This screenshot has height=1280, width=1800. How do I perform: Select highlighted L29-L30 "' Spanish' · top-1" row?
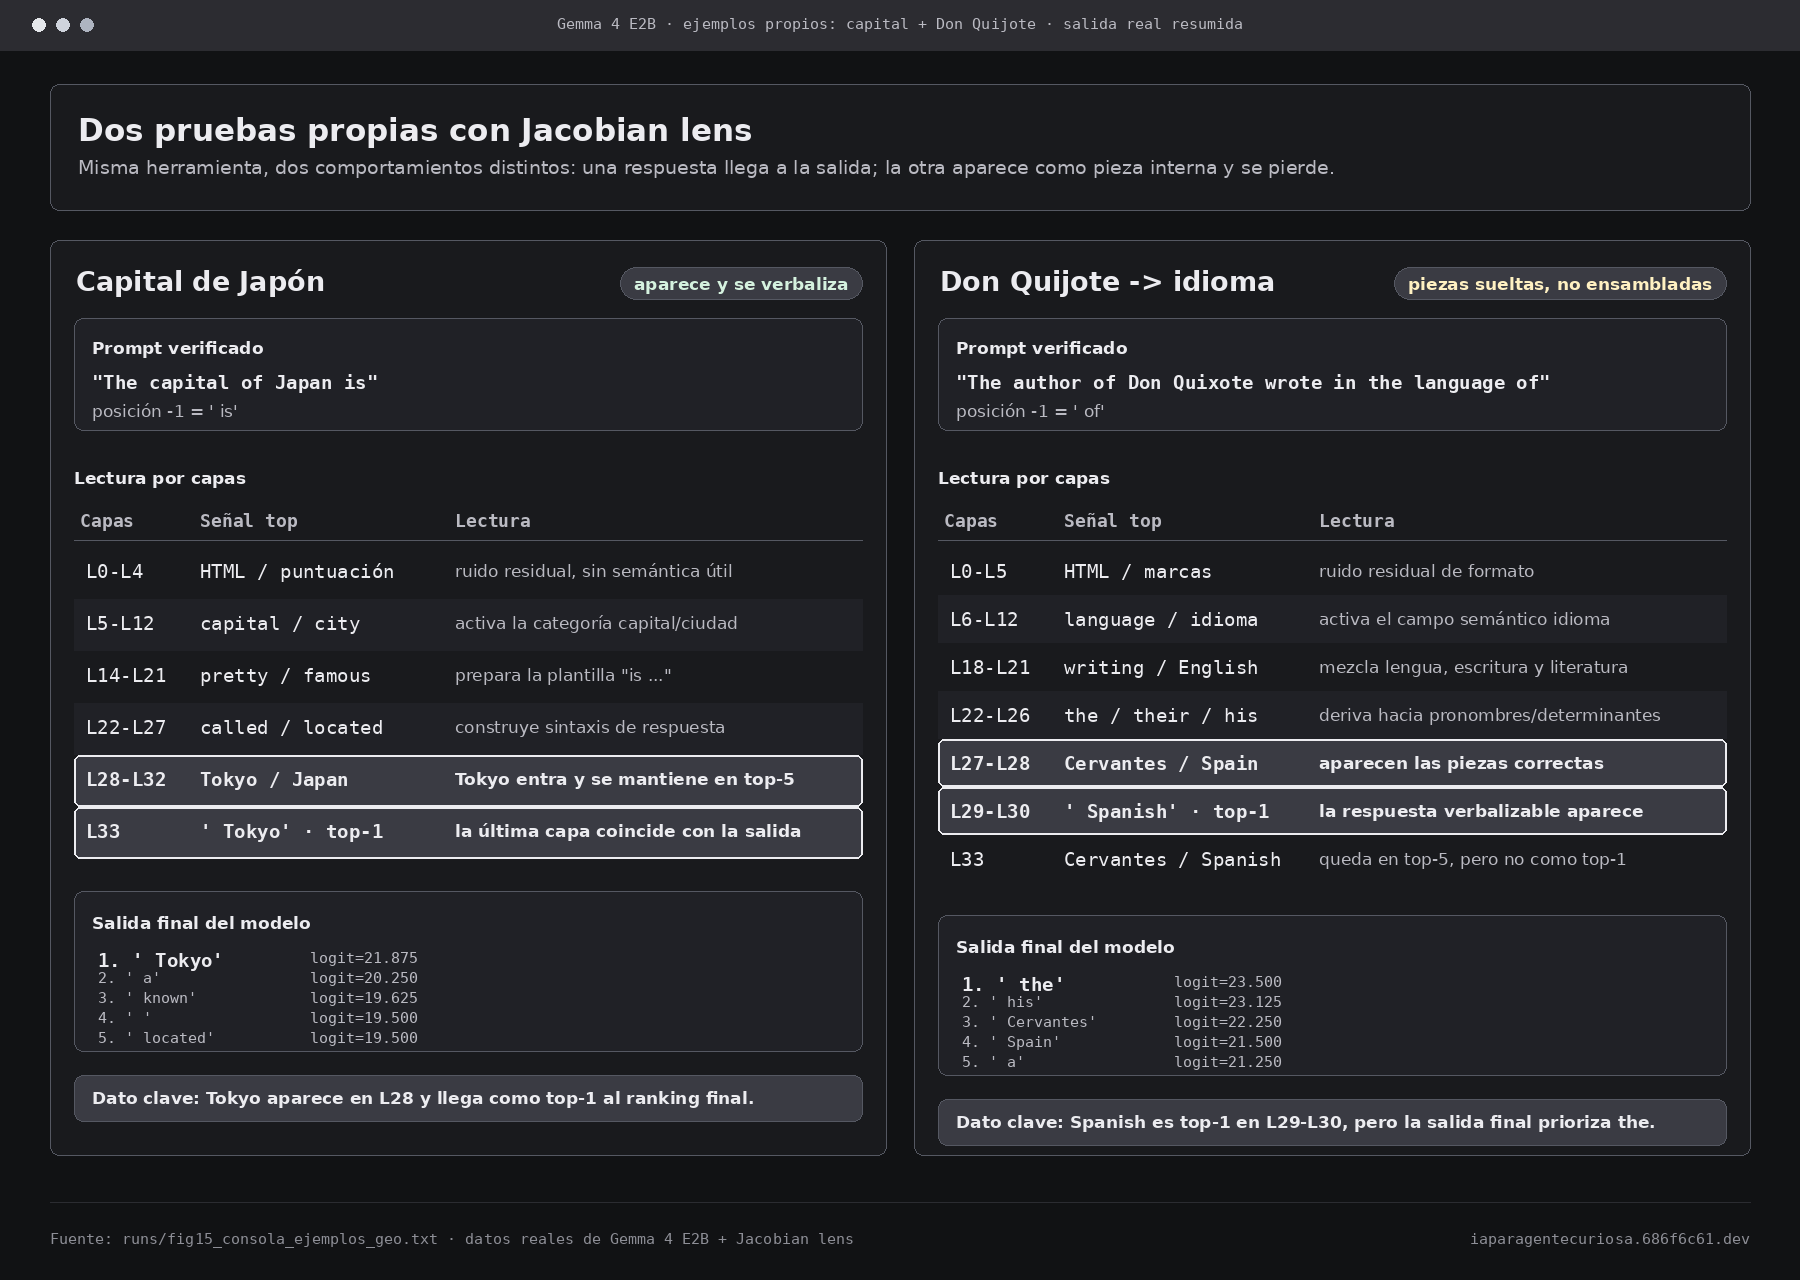pos(1332,811)
